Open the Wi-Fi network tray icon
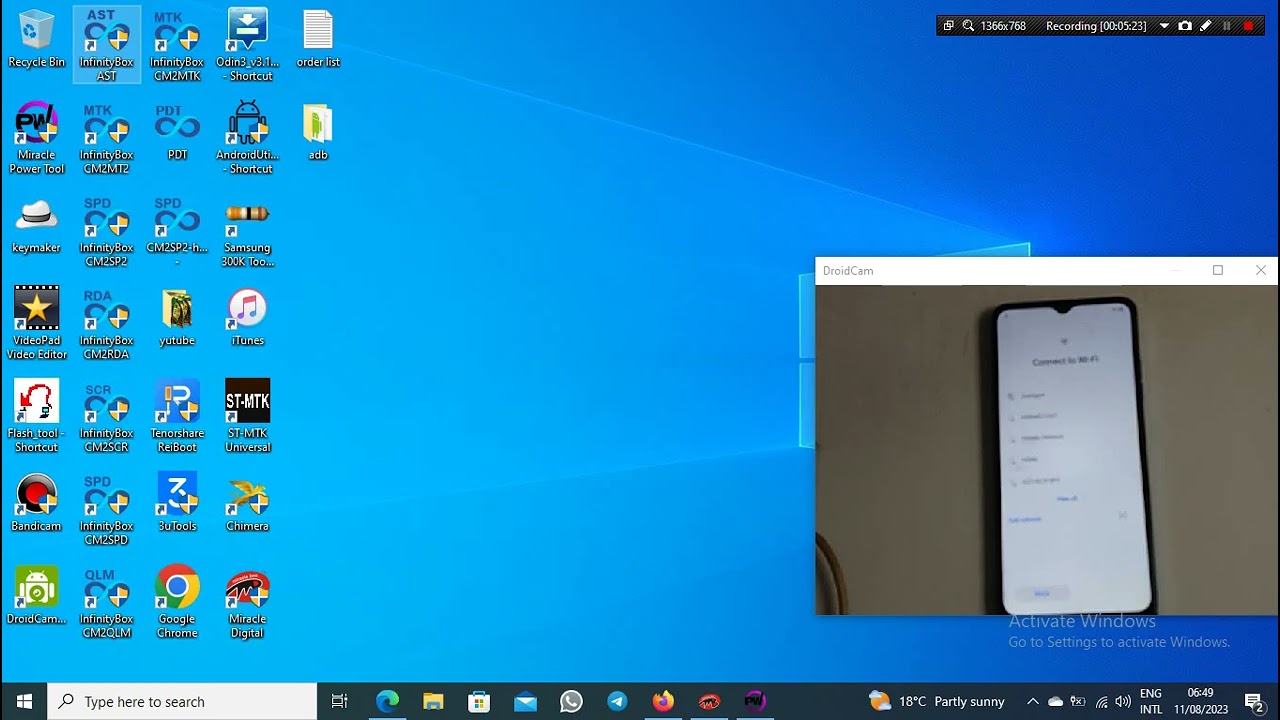 [x=1101, y=701]
